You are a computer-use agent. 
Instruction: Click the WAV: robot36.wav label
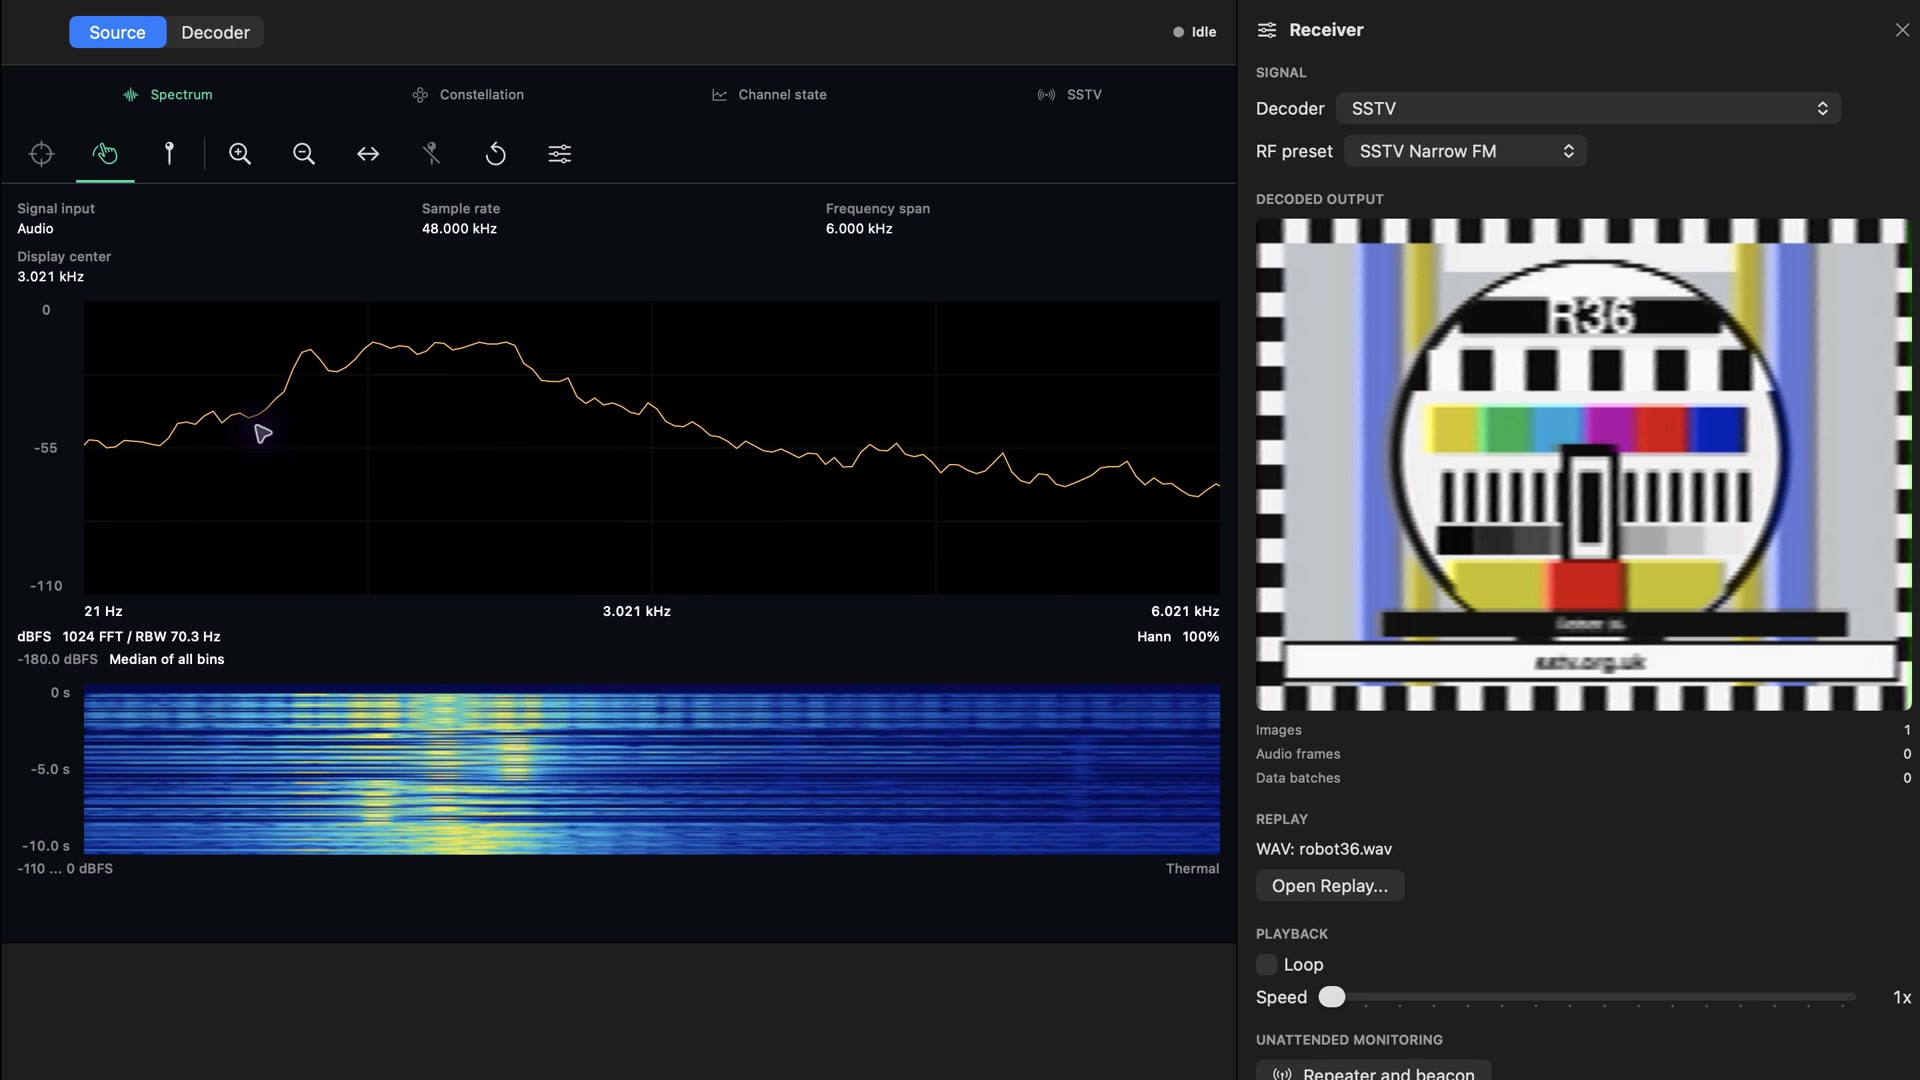1324,849
